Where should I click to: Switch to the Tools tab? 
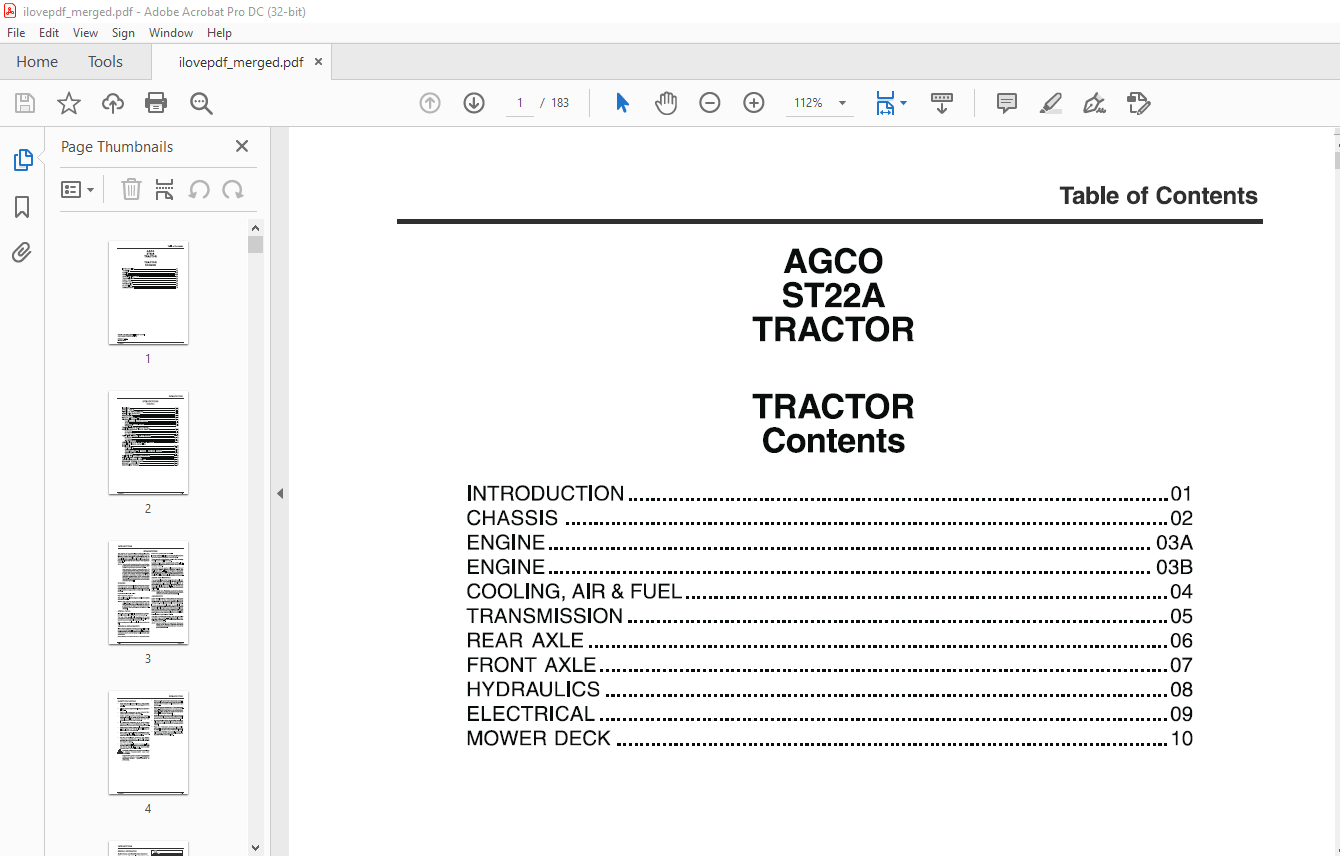(x=105, y=62)
